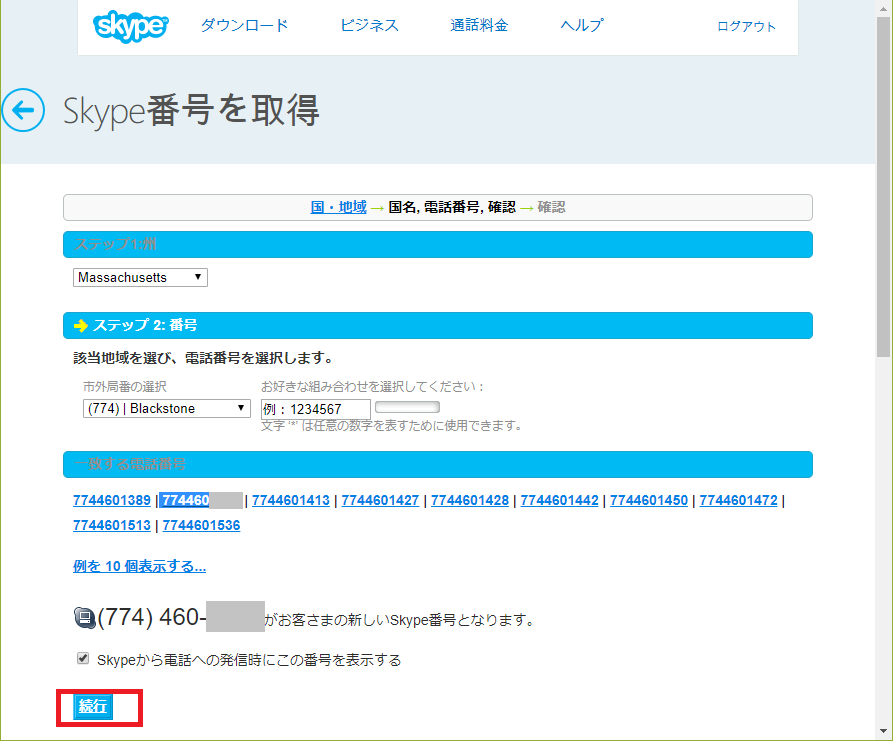Open the ダウンロード menu
The height and width of the screenshot is (741, 893).
click(x=244, y=26)
